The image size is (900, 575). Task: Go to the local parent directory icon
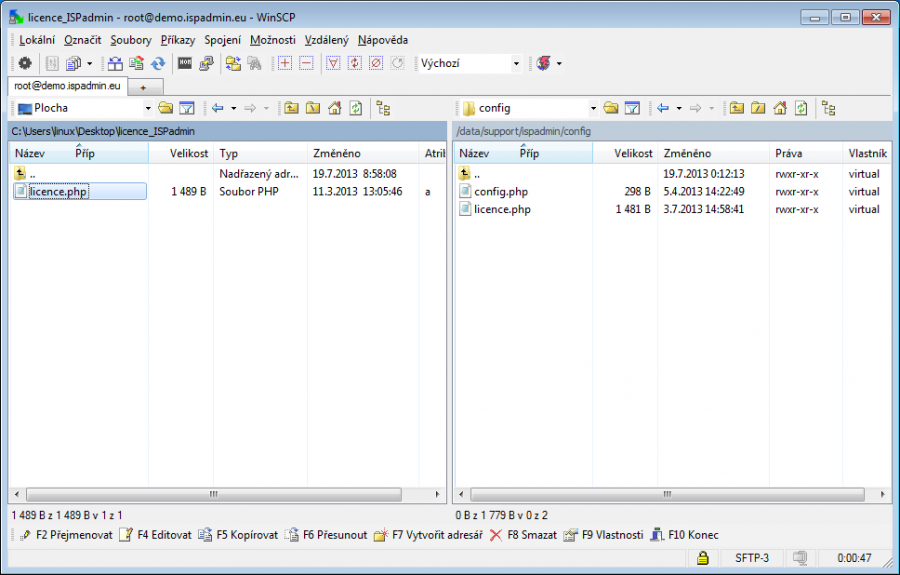click(291, 108)
